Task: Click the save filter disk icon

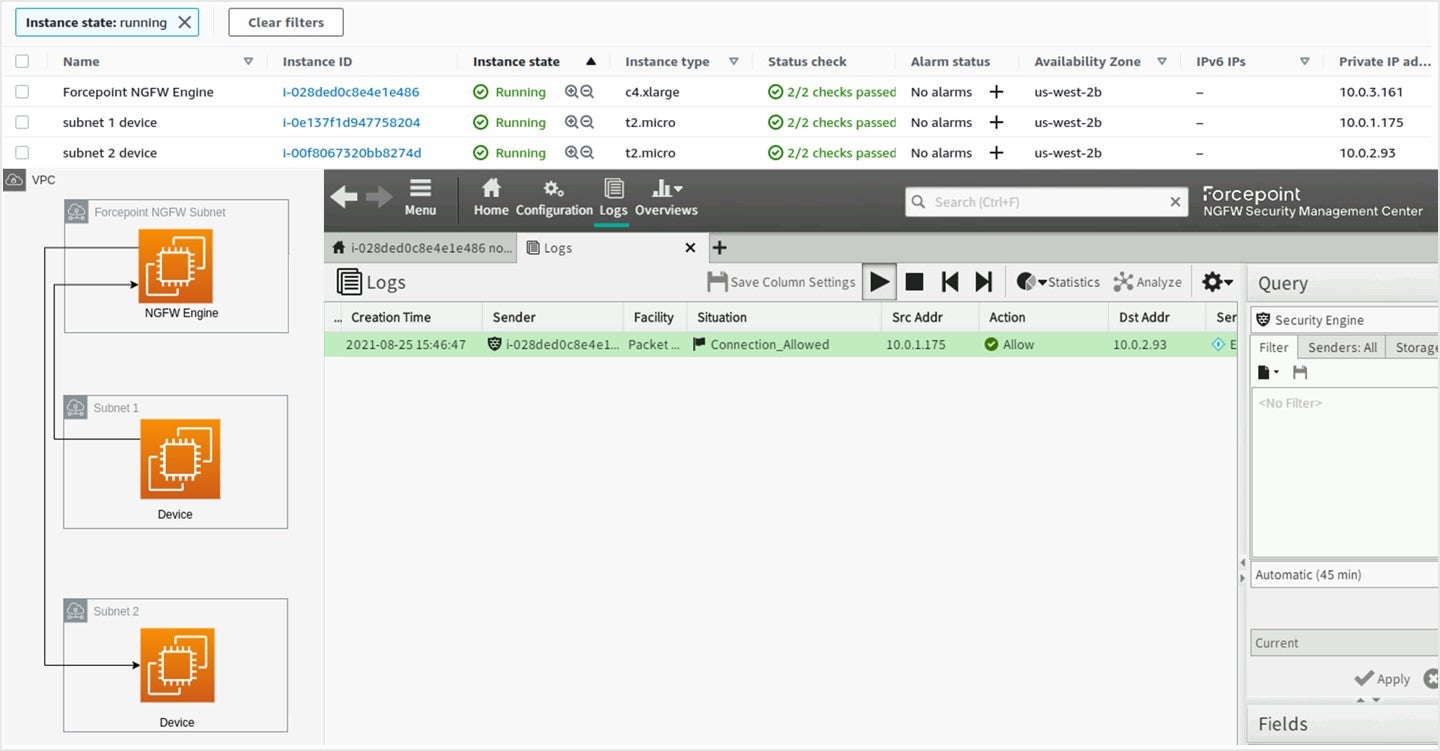Action: click(1300, 372)
